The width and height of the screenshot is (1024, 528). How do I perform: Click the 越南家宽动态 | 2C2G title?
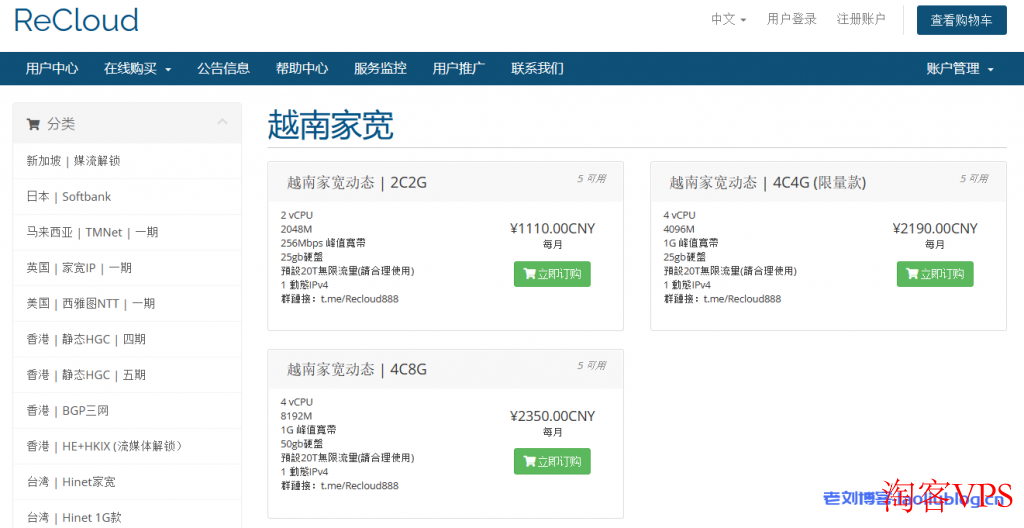click(x=357, y=182)
